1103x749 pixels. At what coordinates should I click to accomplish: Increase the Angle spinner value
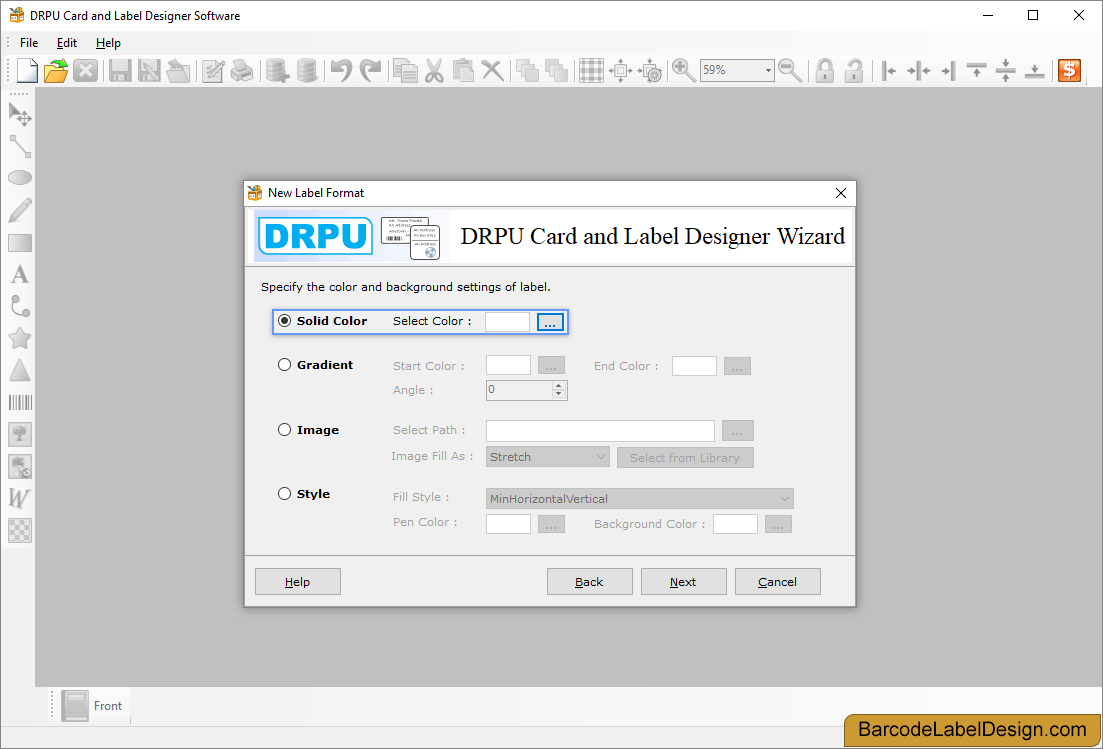[559, 385]
